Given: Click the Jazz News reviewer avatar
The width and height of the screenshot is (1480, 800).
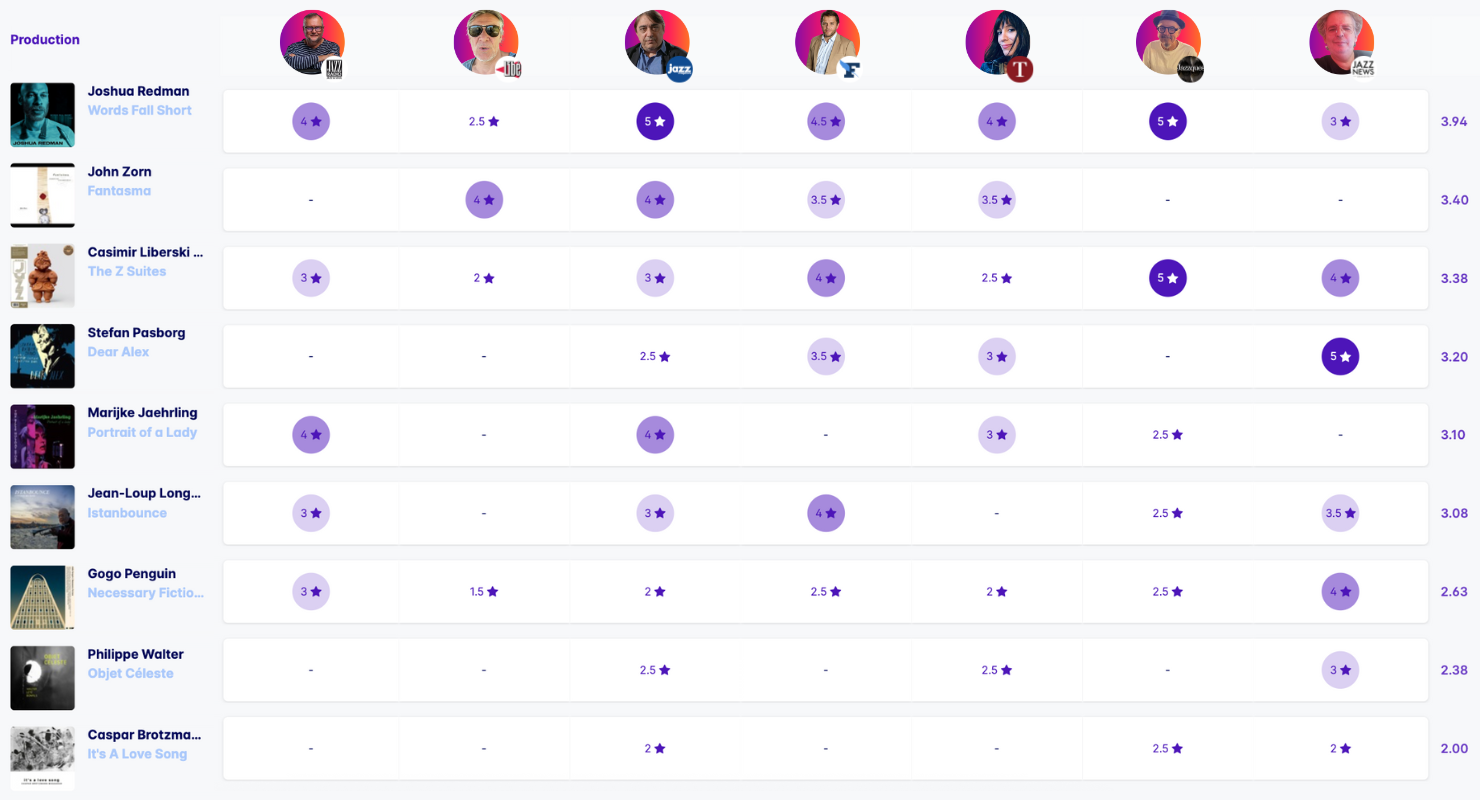Looking at the screenshot, I should [1340, 43].
